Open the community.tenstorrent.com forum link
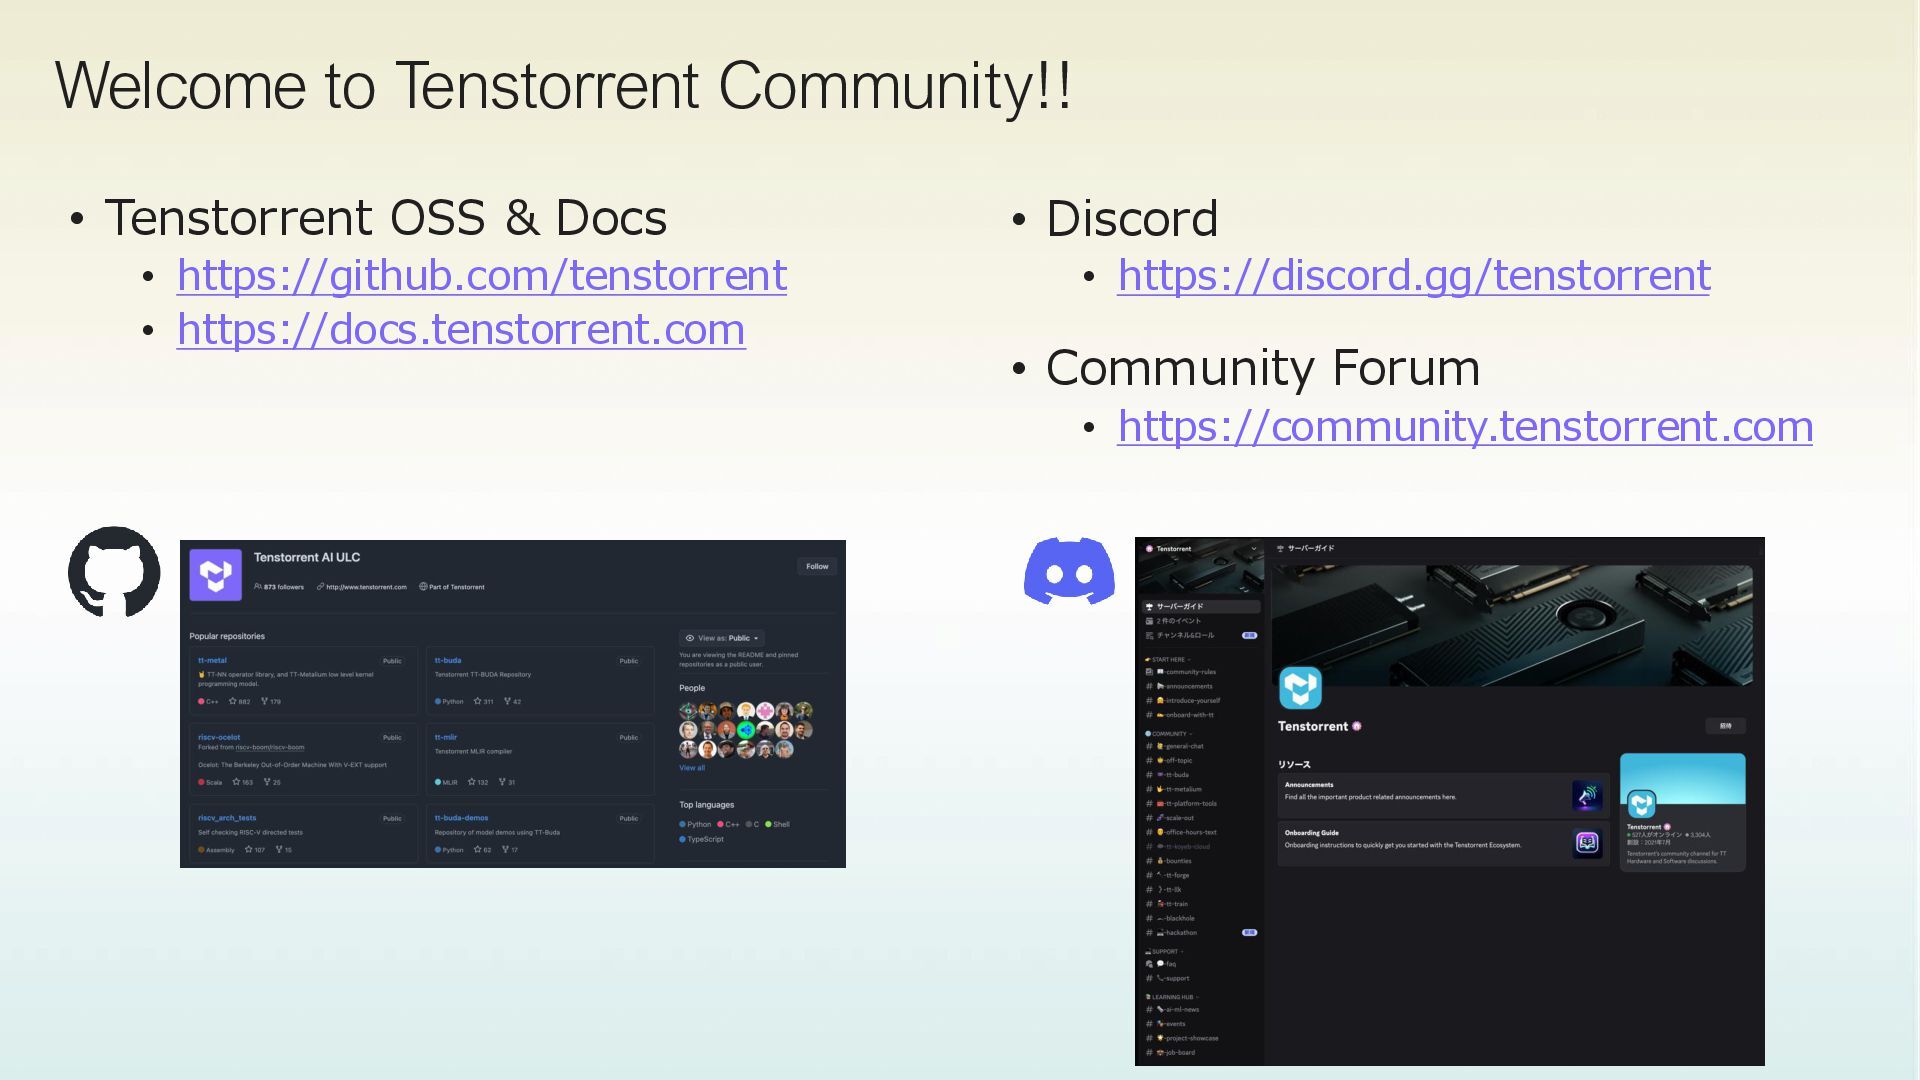 (x=1464, y=426)
